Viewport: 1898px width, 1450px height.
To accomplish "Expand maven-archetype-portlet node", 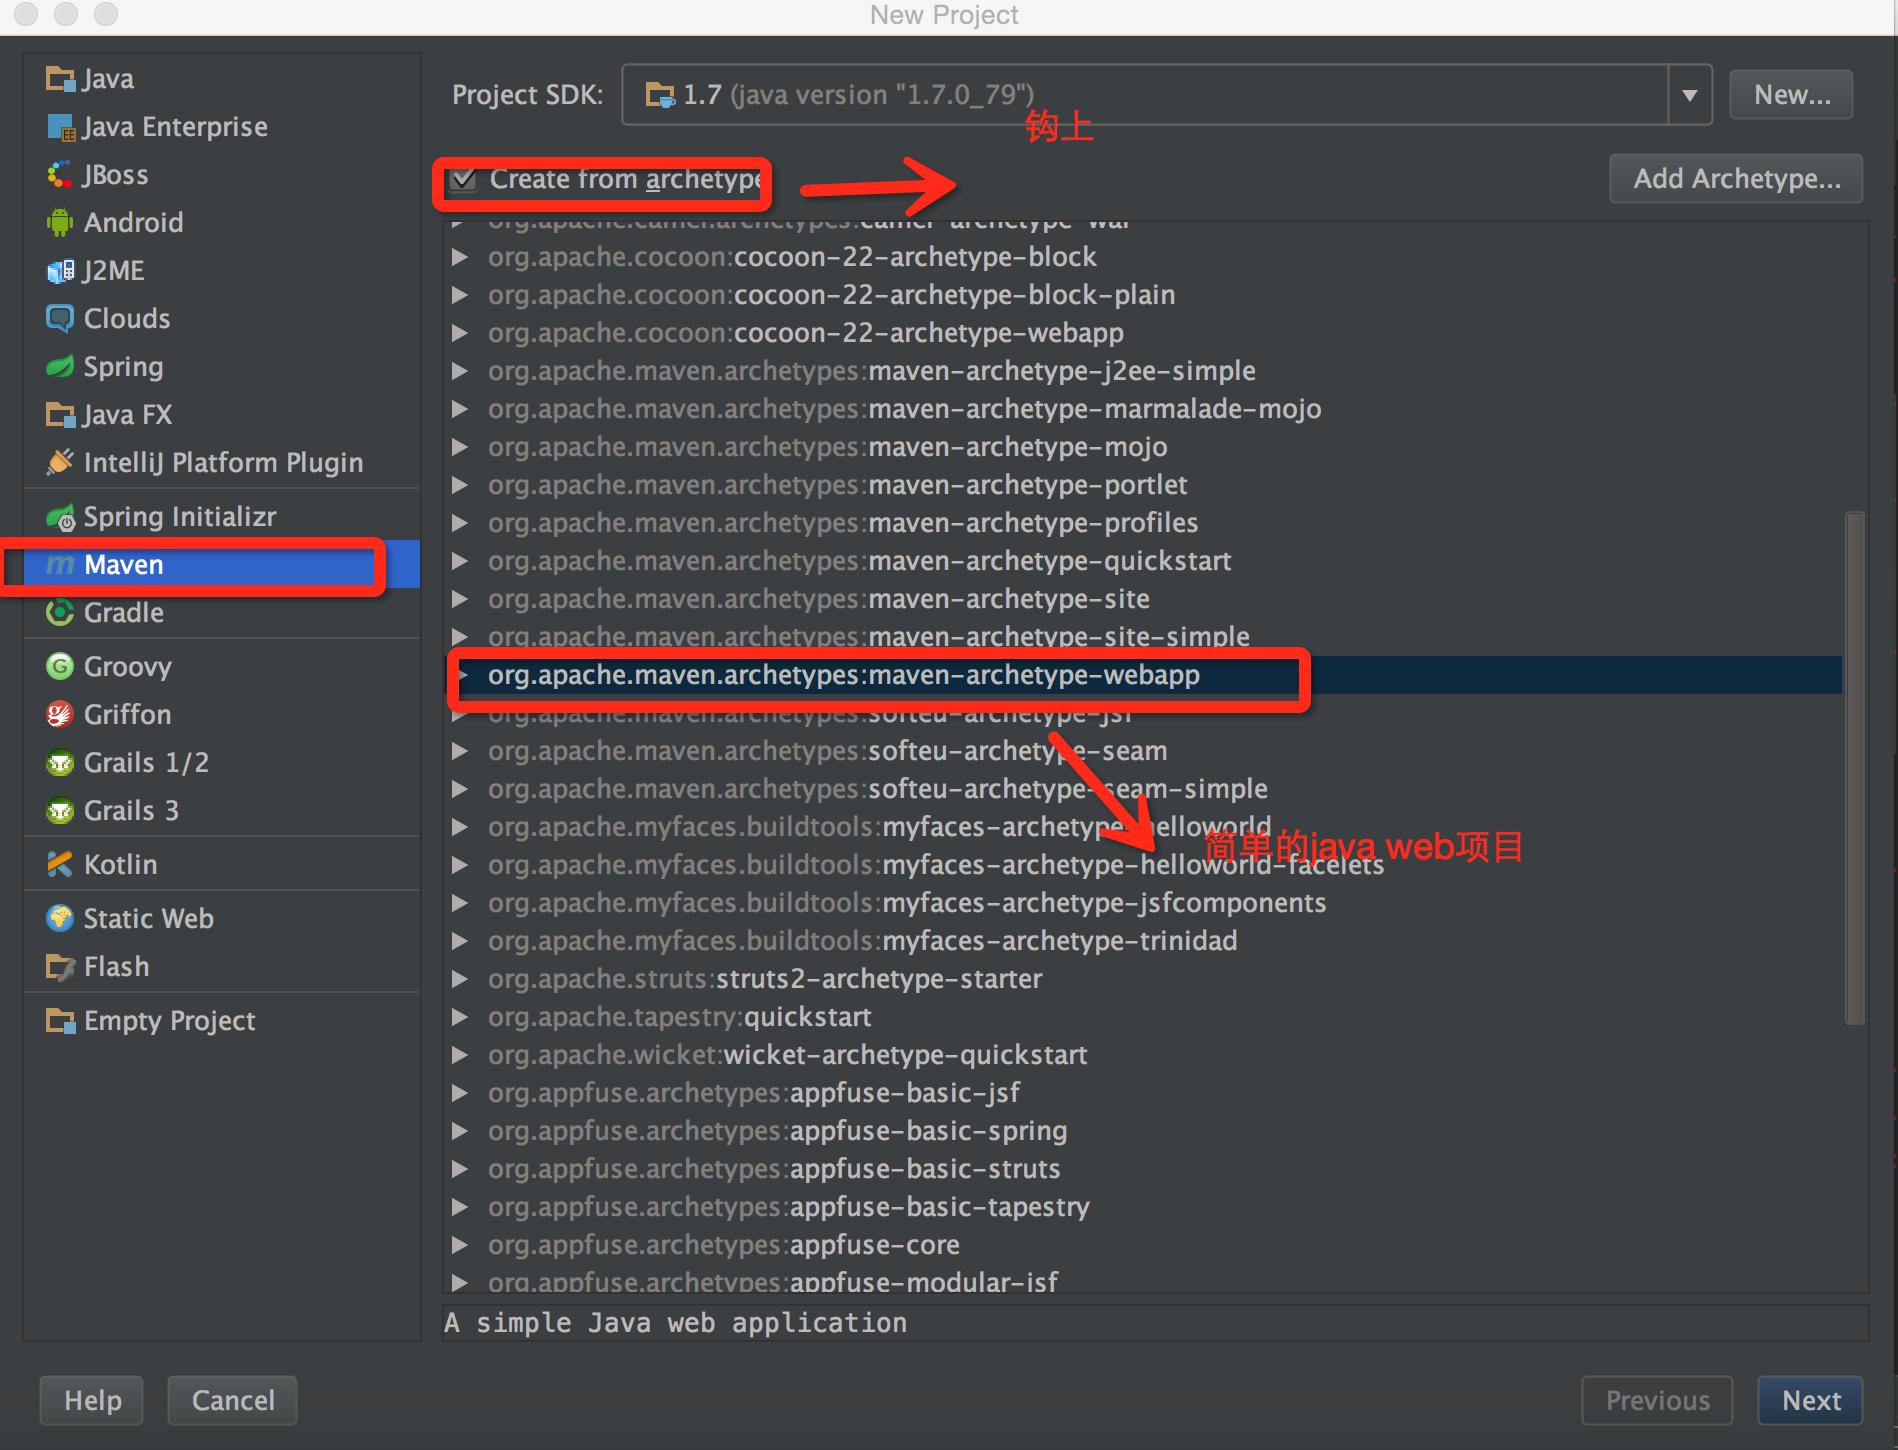I will (x=460, y=485).
